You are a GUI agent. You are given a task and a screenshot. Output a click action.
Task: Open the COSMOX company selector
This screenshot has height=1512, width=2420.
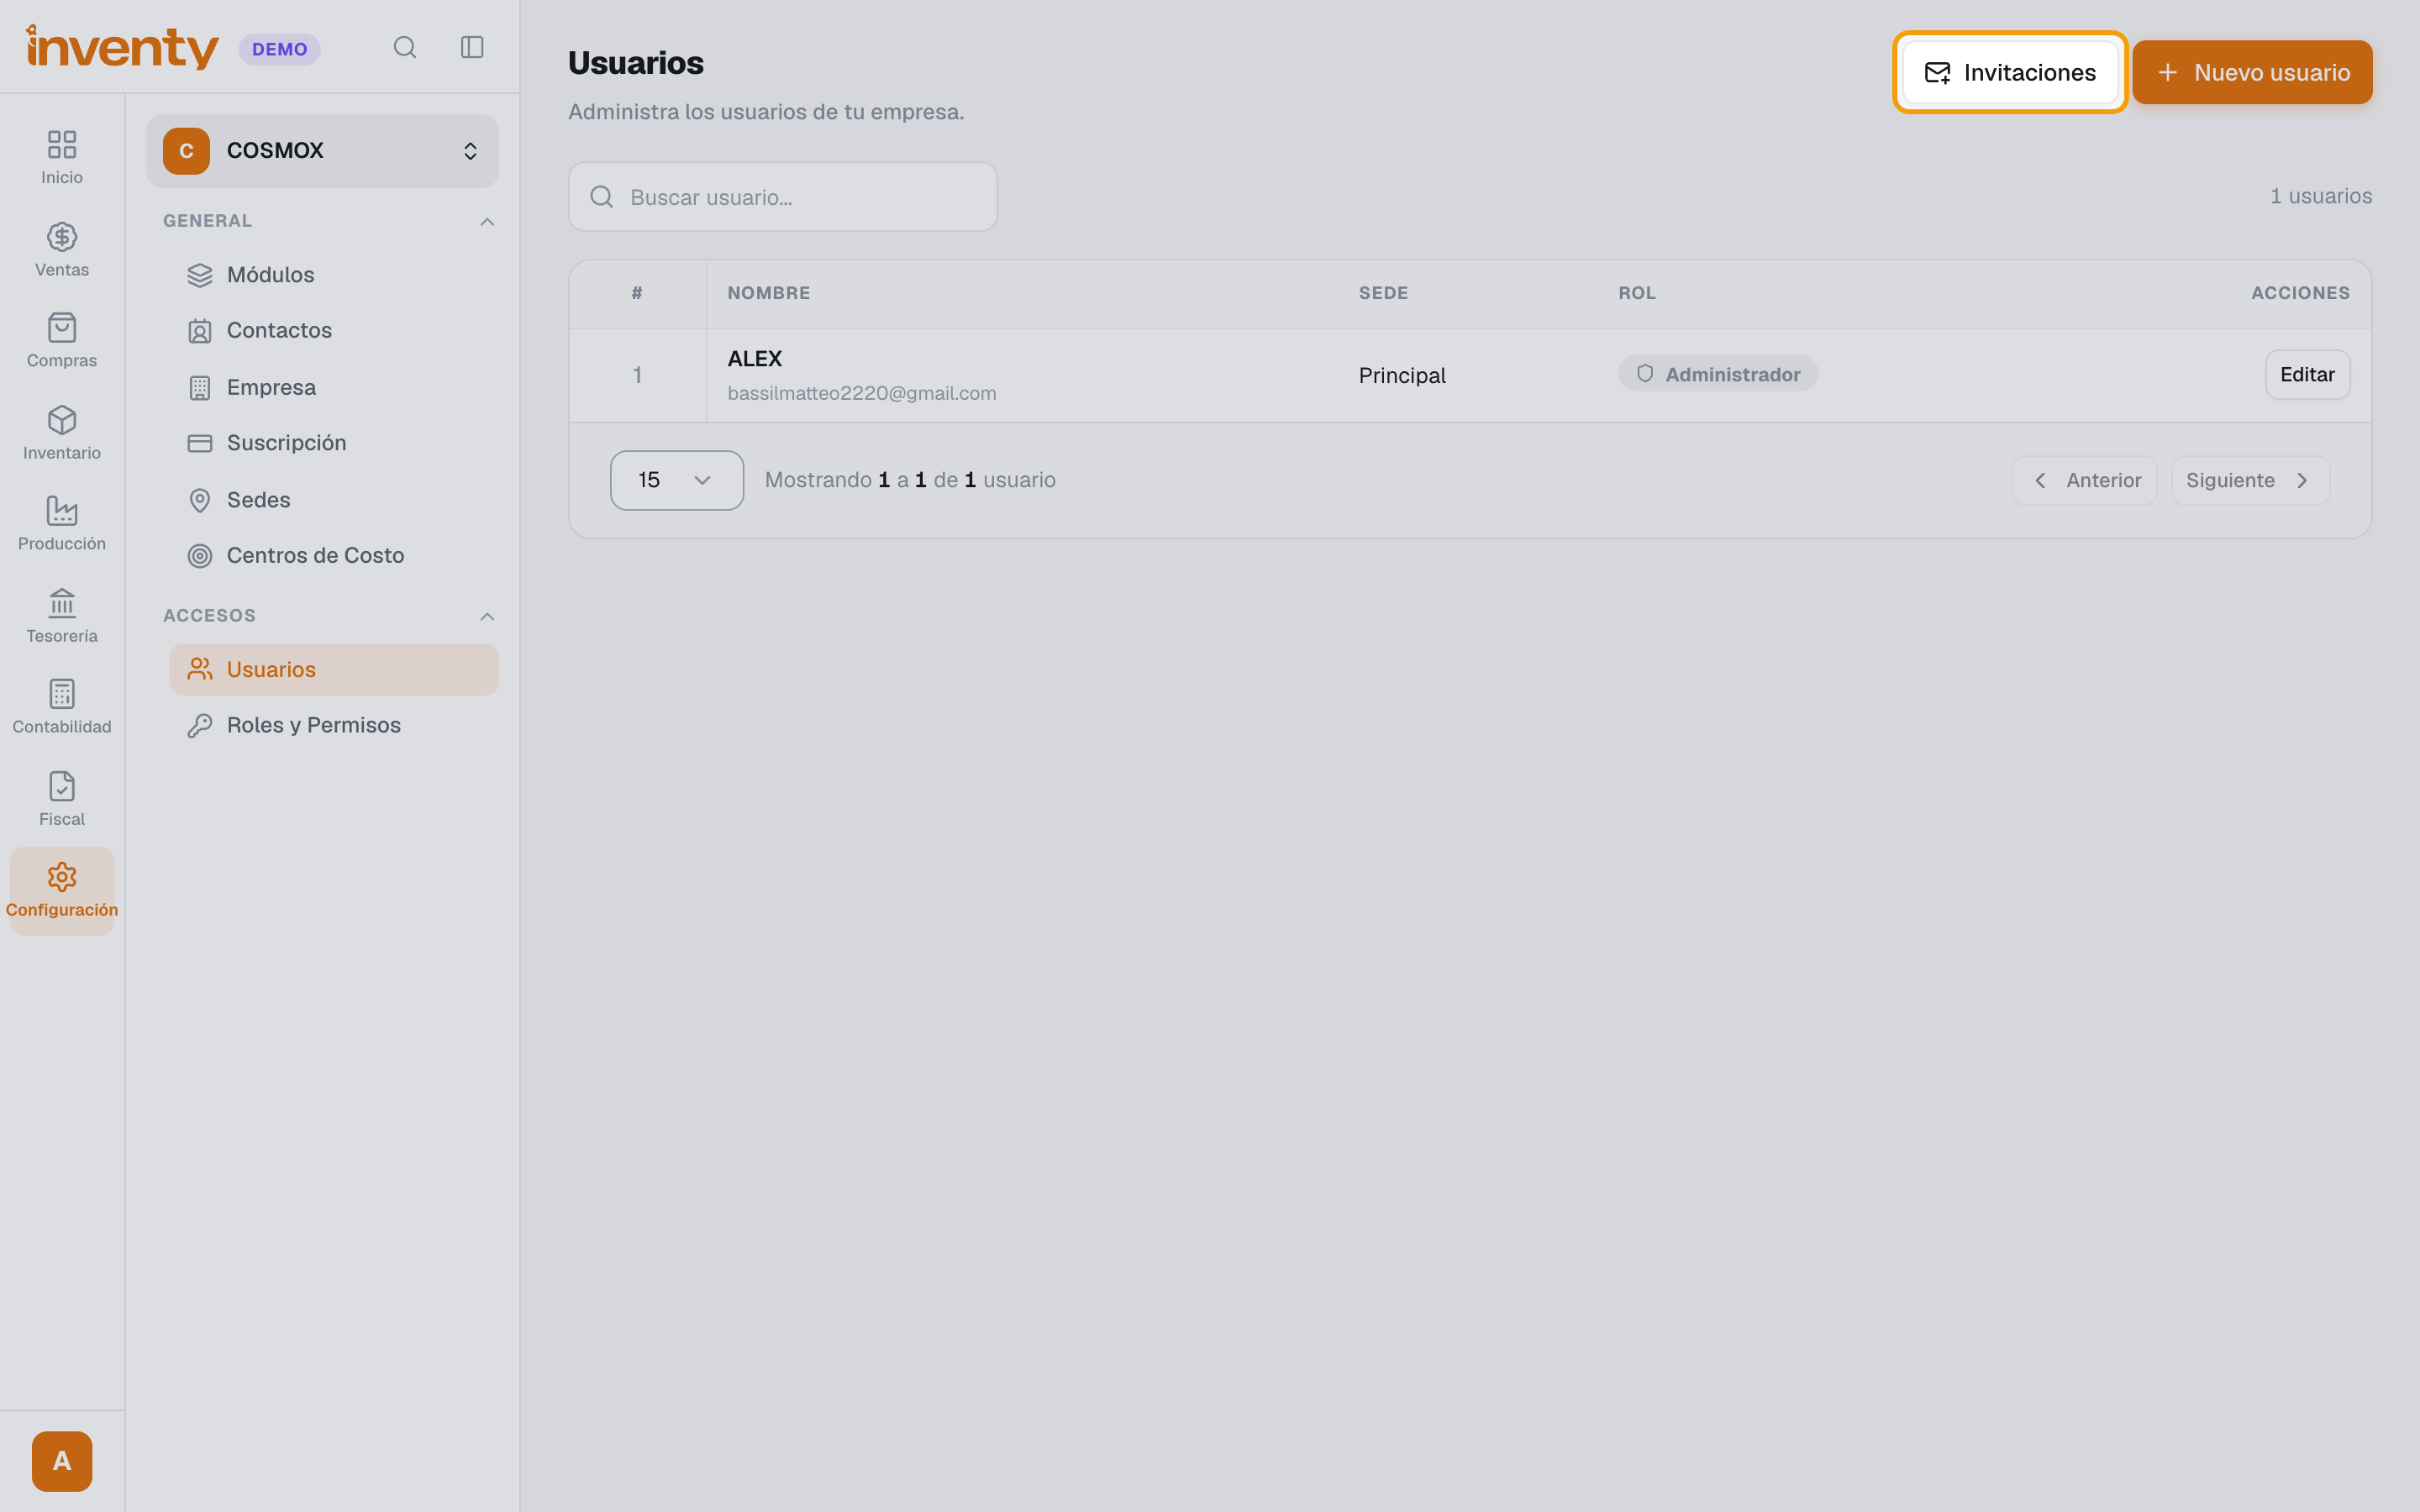coord(322,151)
